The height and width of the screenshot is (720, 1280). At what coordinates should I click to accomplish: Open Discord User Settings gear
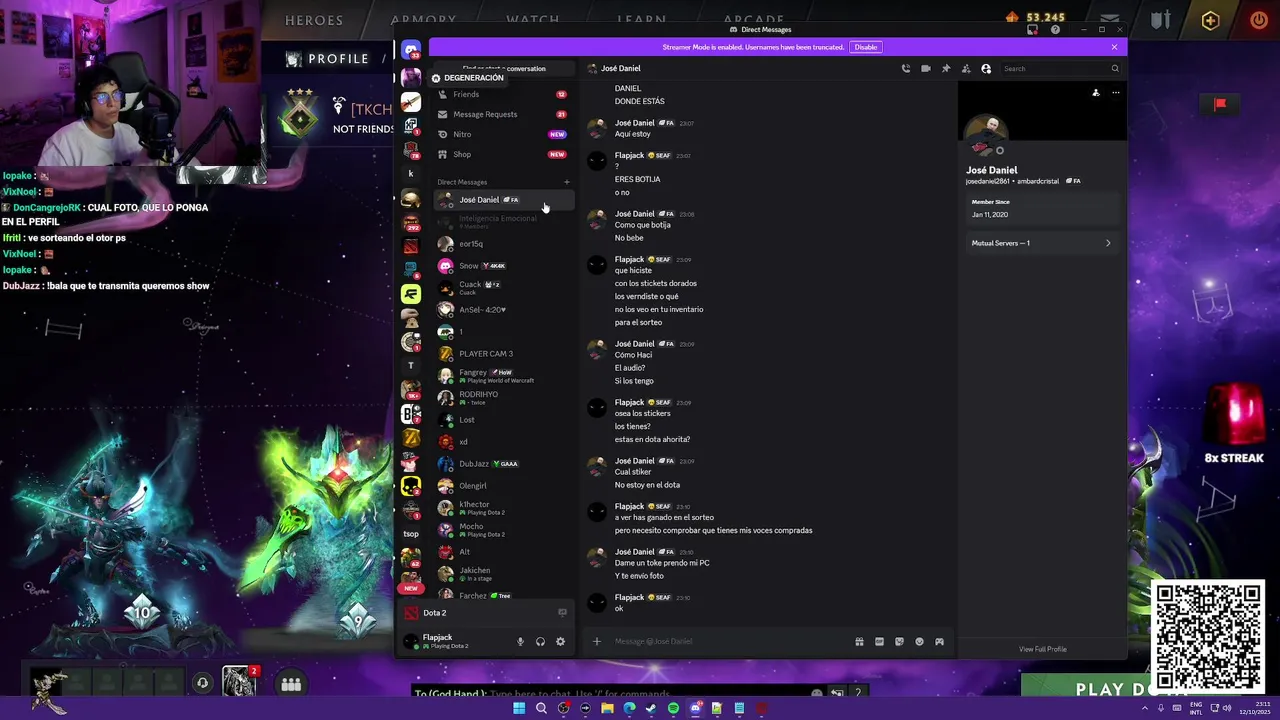[560, 642]
